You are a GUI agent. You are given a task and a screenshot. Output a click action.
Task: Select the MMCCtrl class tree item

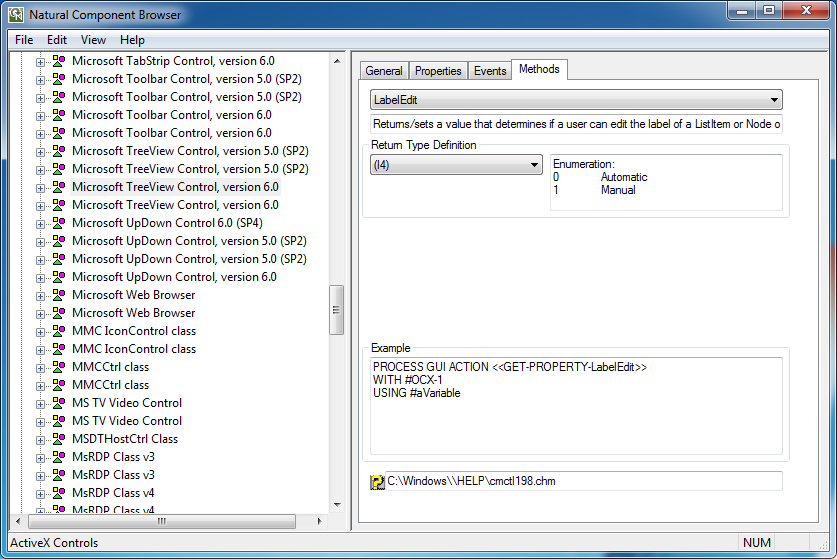(110, 367)
